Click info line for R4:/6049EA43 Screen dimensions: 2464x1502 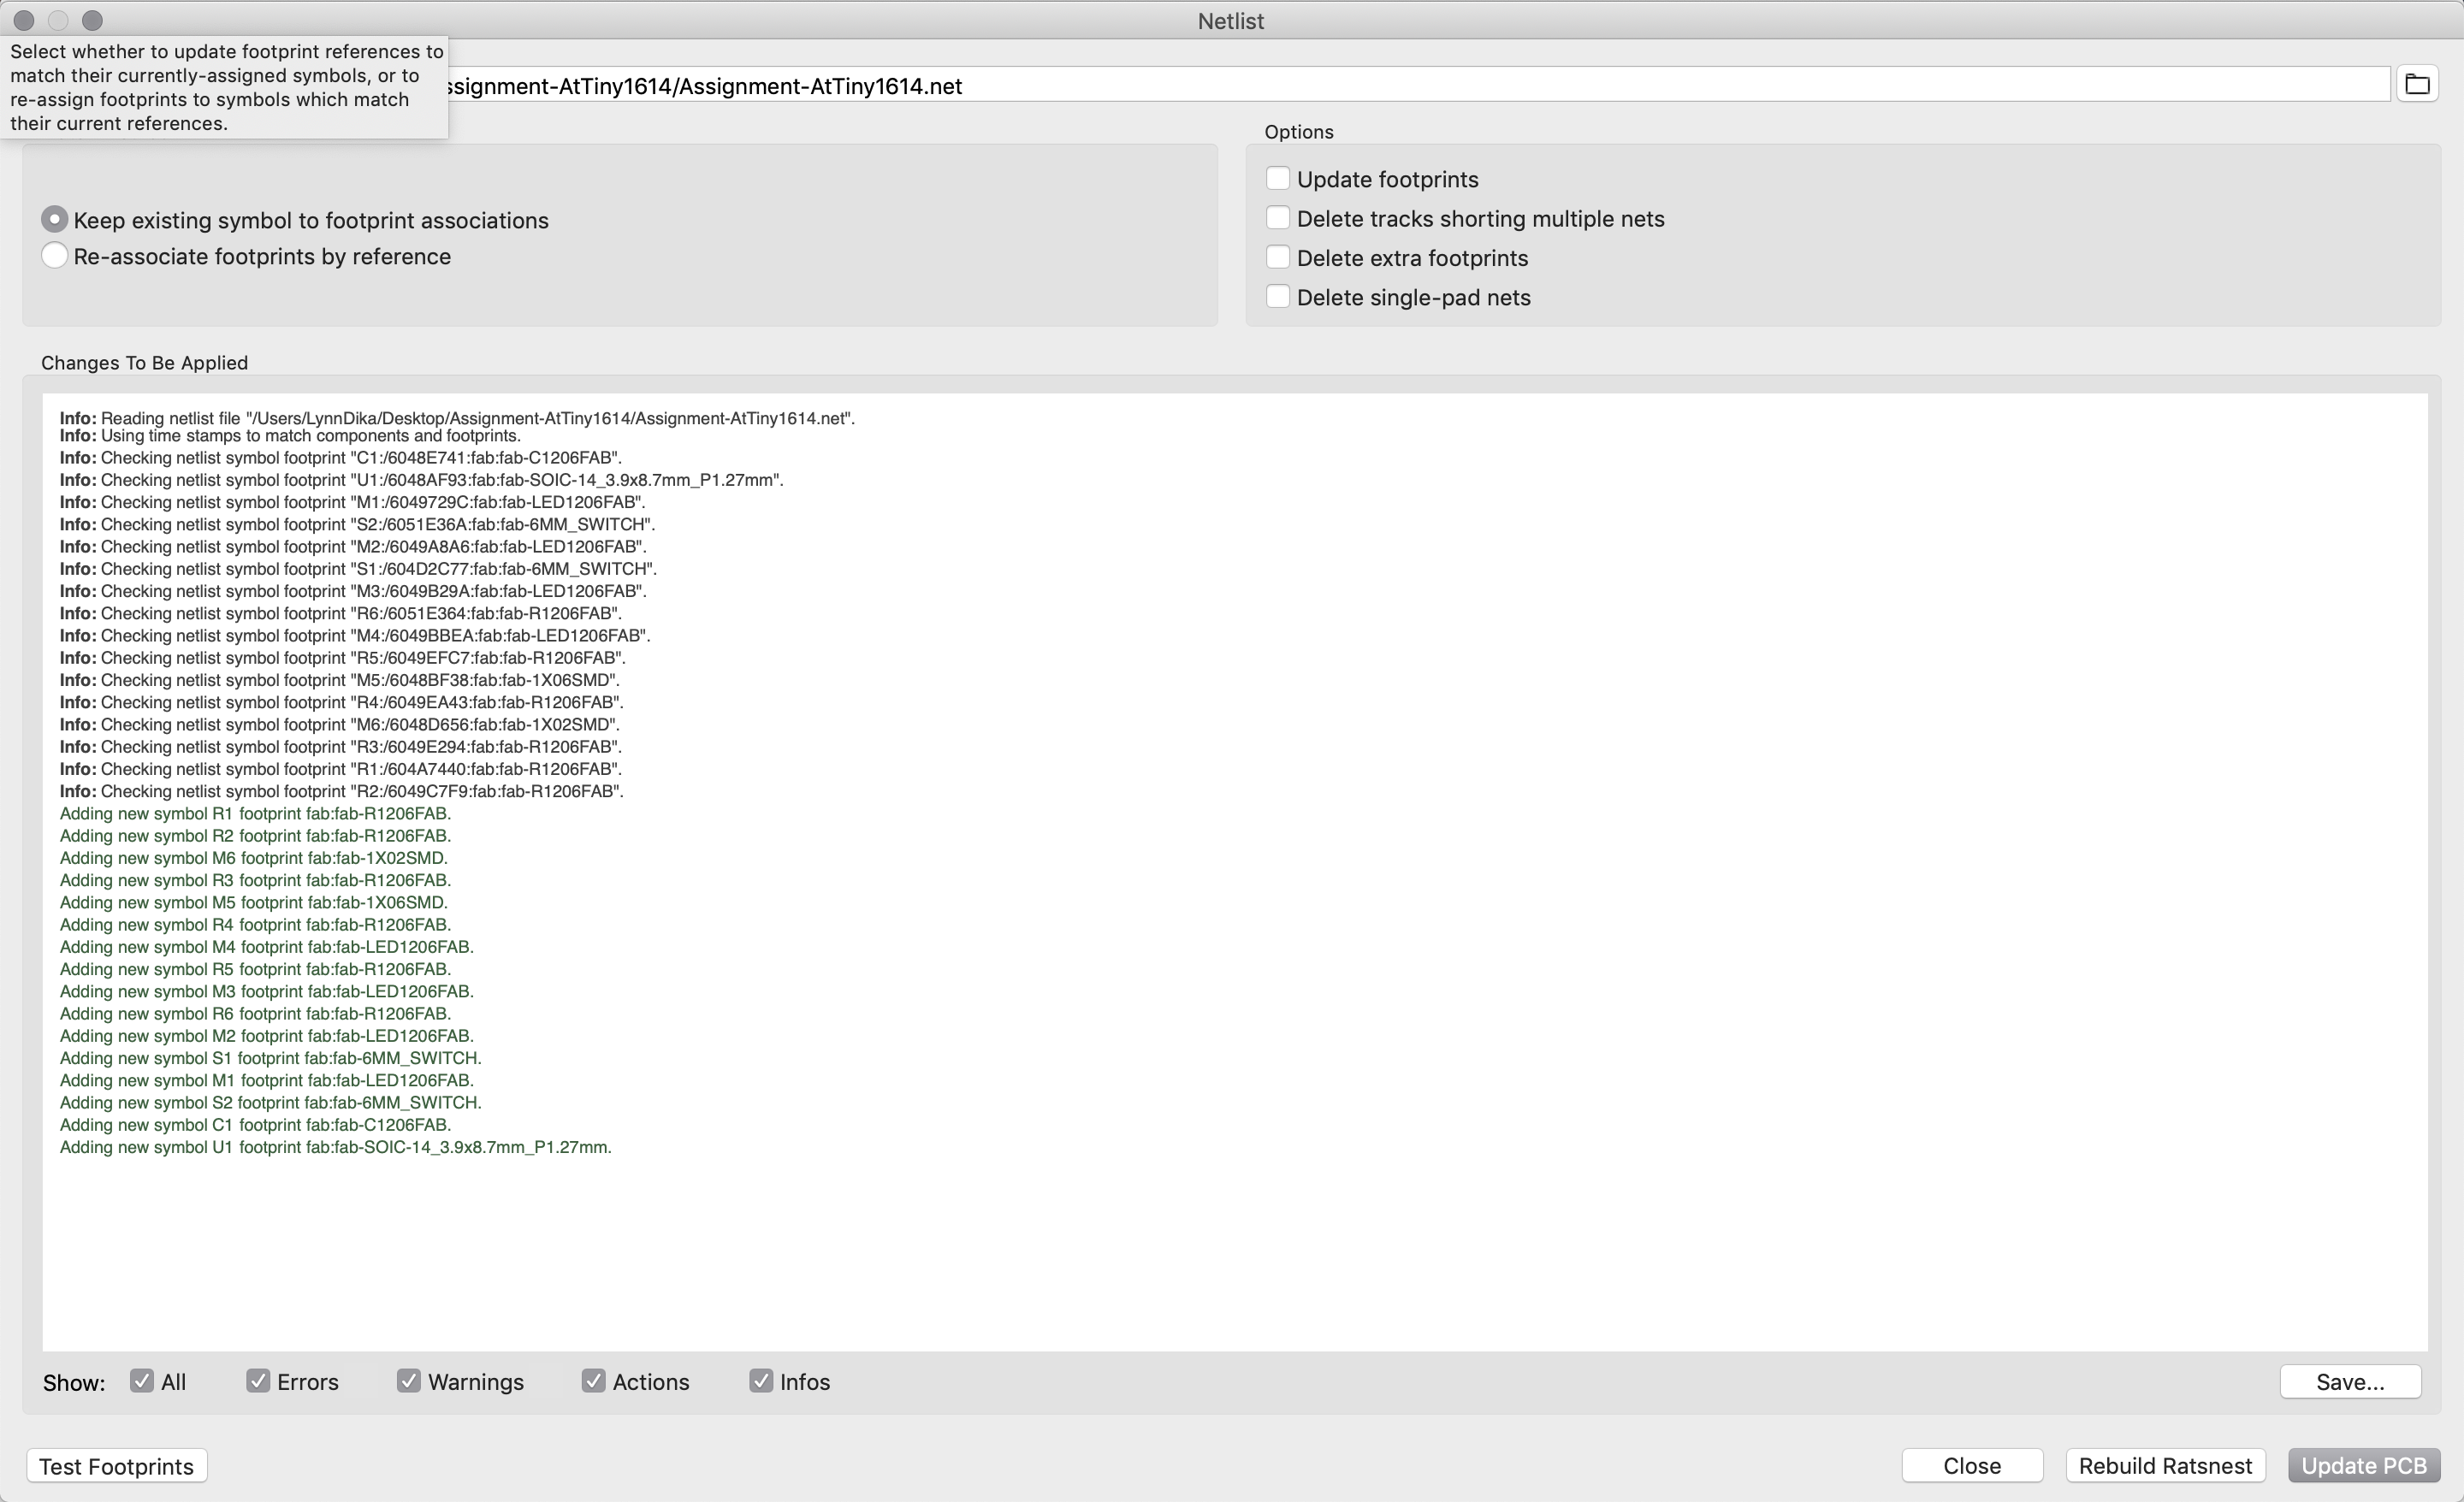coord(341,702)
